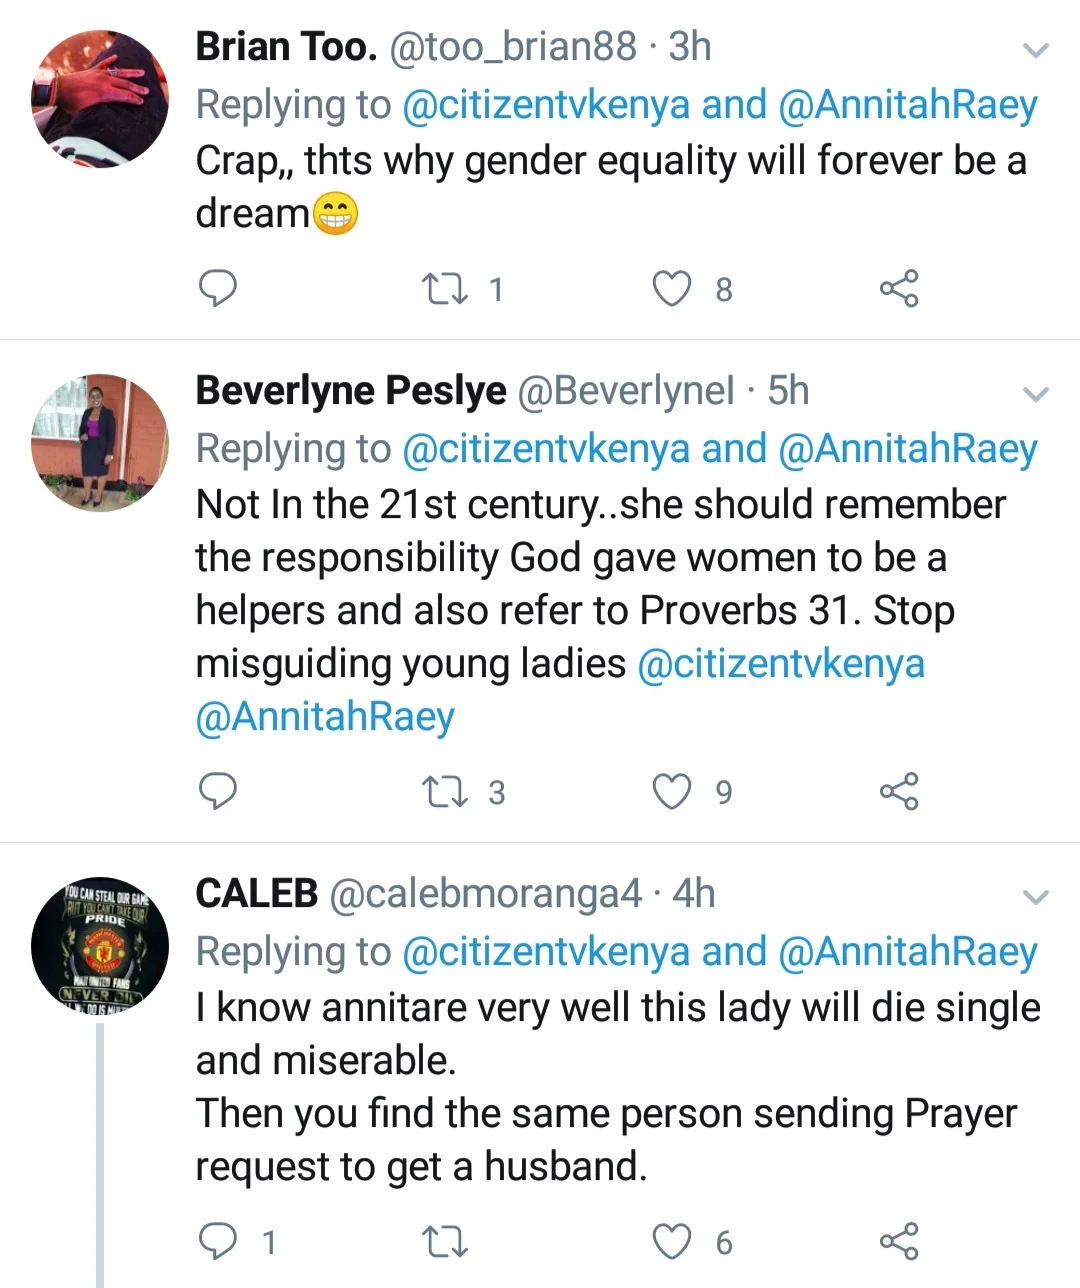Viewport: 1080px width, 1288px height.
Task: Open @AnnitahRaey mention ending Beverlyne's tweet
Action: [325, 717]
